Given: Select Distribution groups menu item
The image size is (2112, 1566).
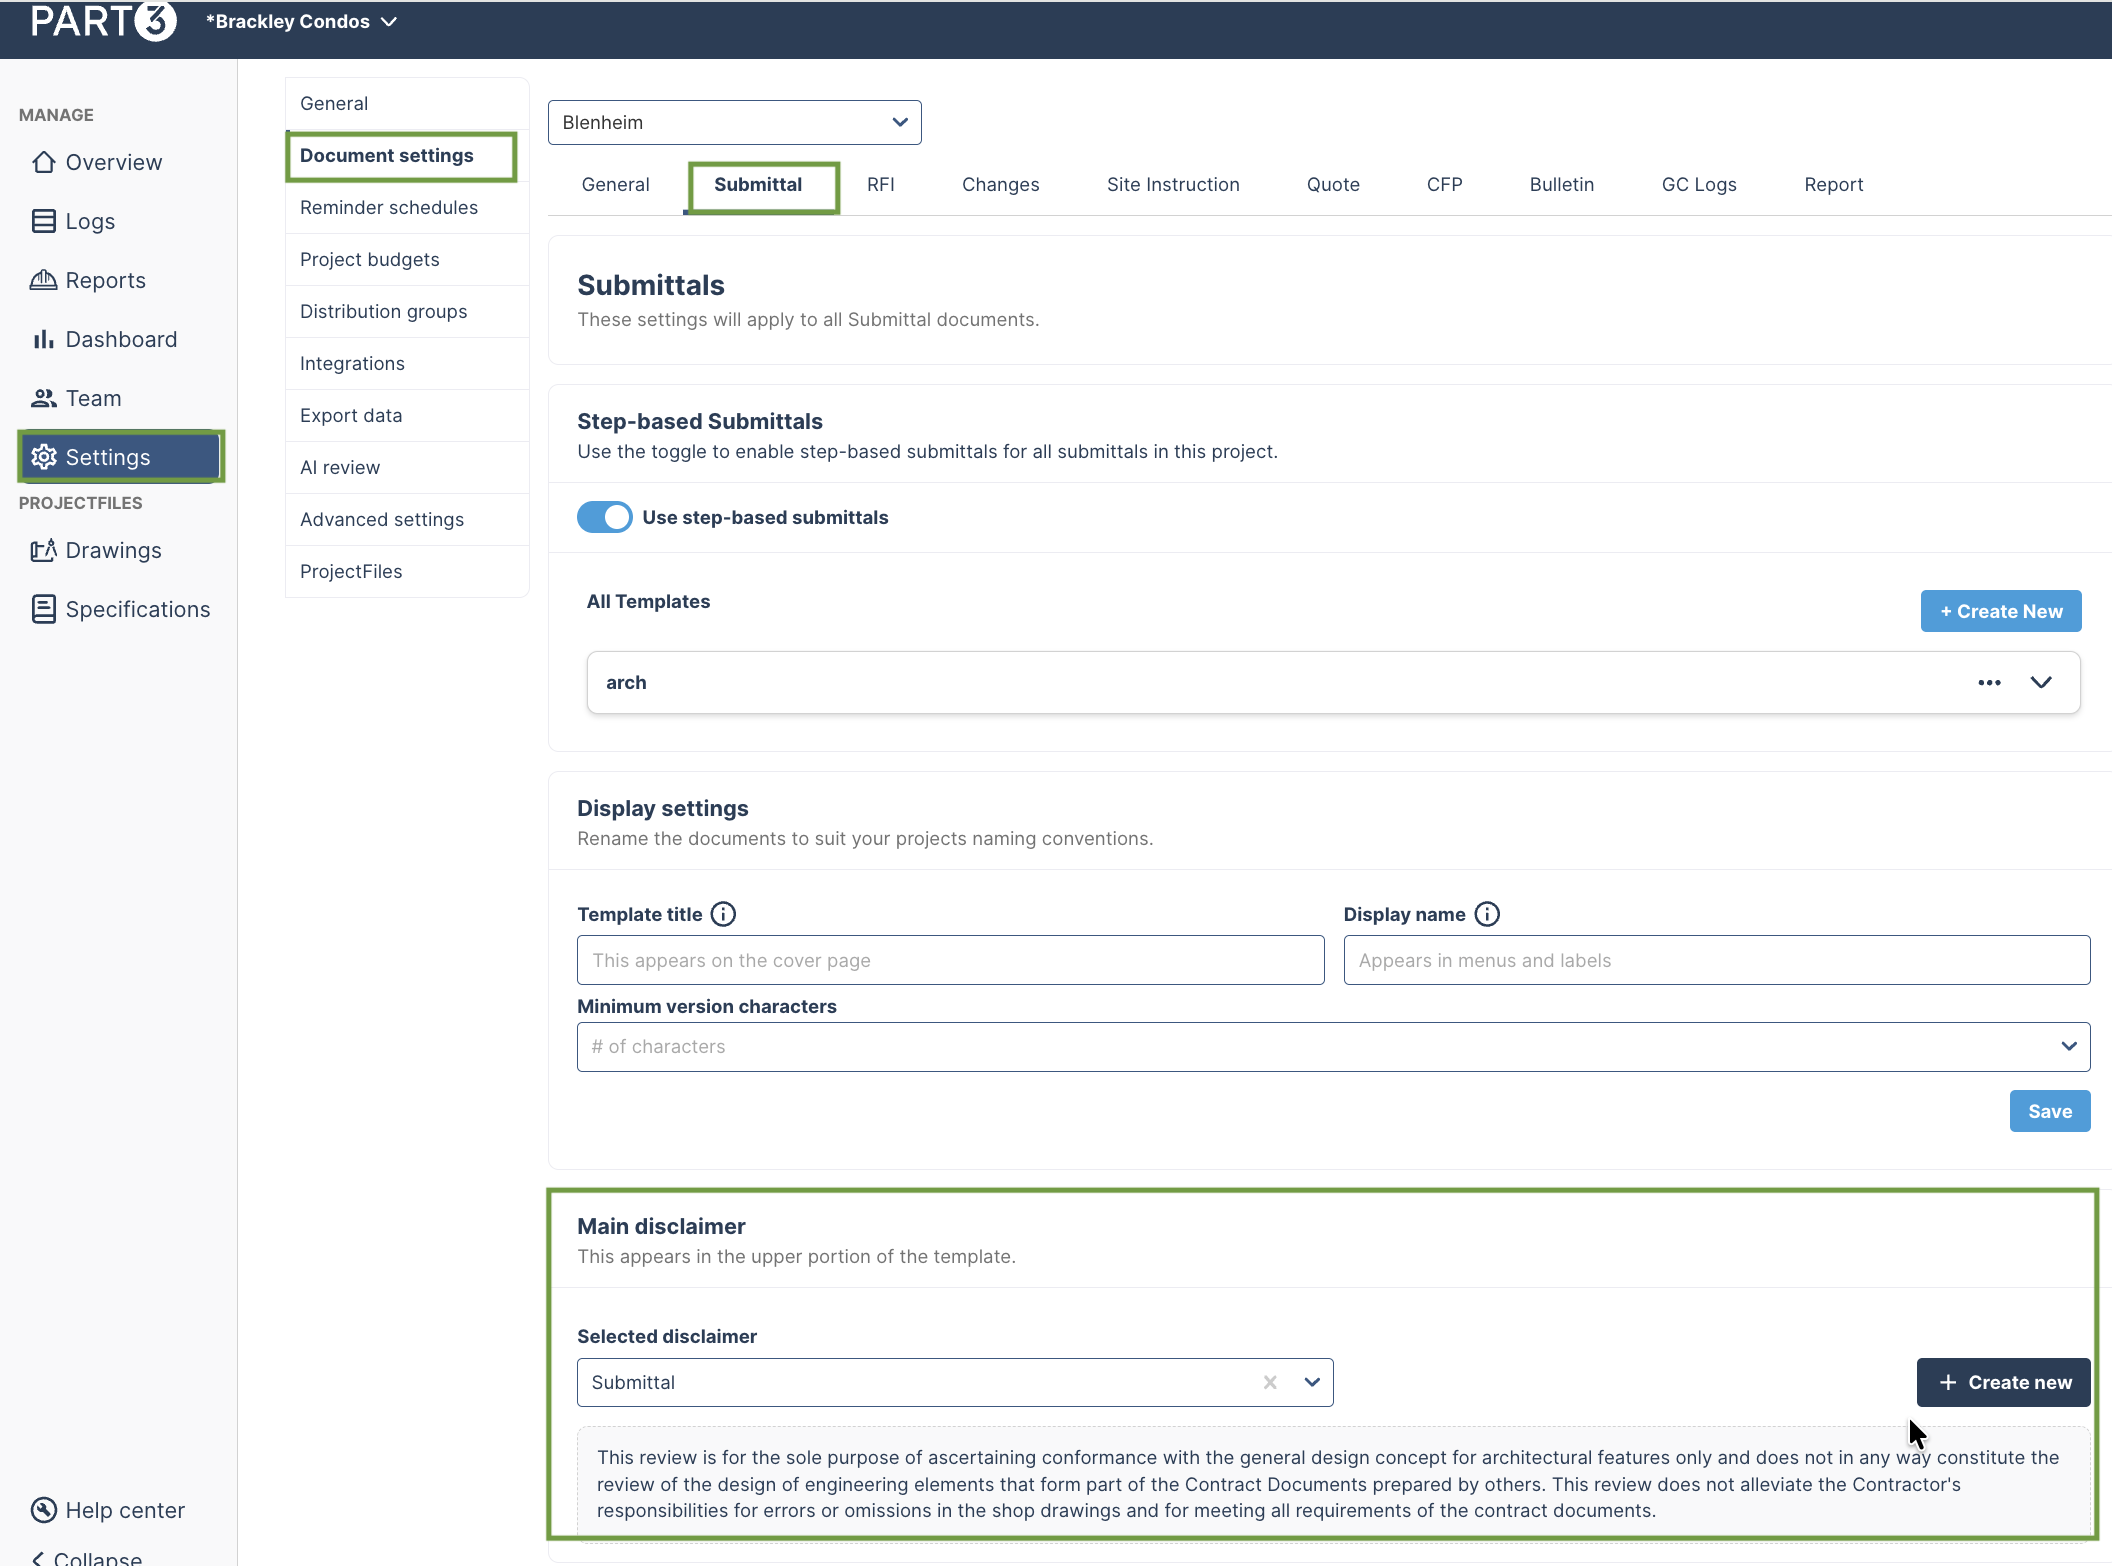Looking at the screenshot, I should pyautogui.click(x=407, y=312).
